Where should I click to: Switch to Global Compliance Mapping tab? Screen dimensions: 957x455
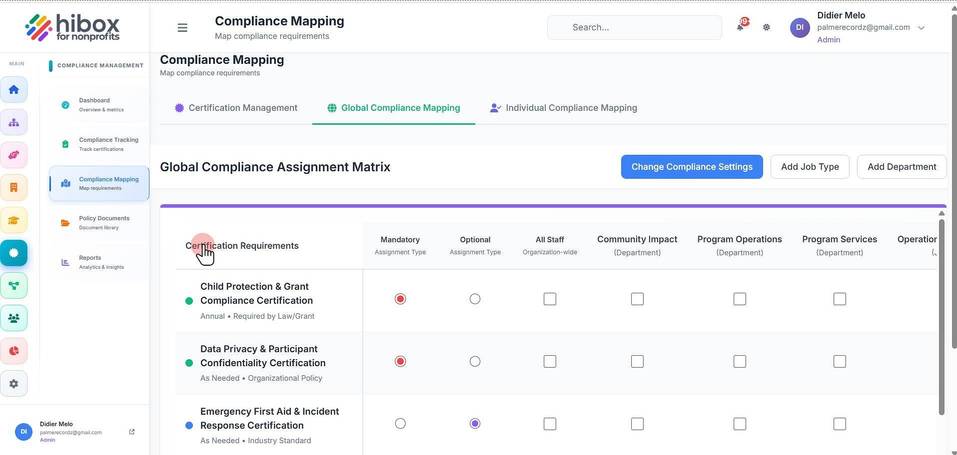pyautogui.click(x=394, y=108)
